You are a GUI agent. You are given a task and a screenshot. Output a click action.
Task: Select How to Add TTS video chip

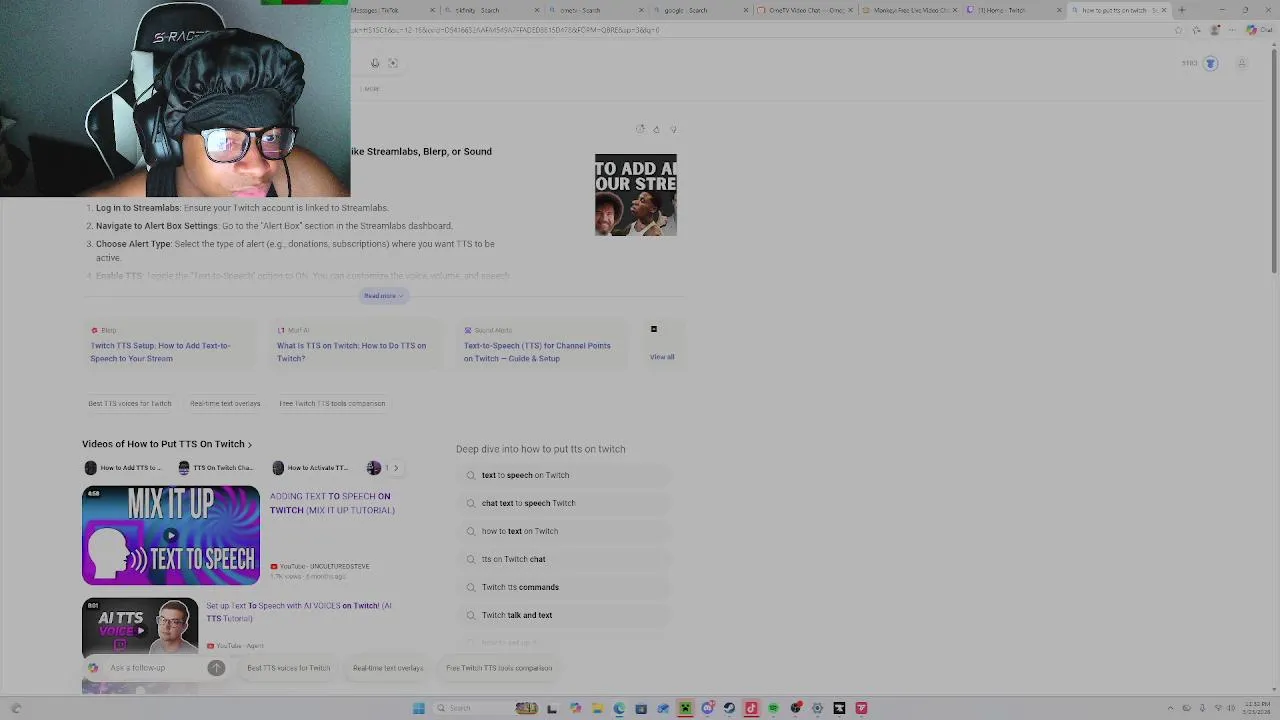(123, 468)
